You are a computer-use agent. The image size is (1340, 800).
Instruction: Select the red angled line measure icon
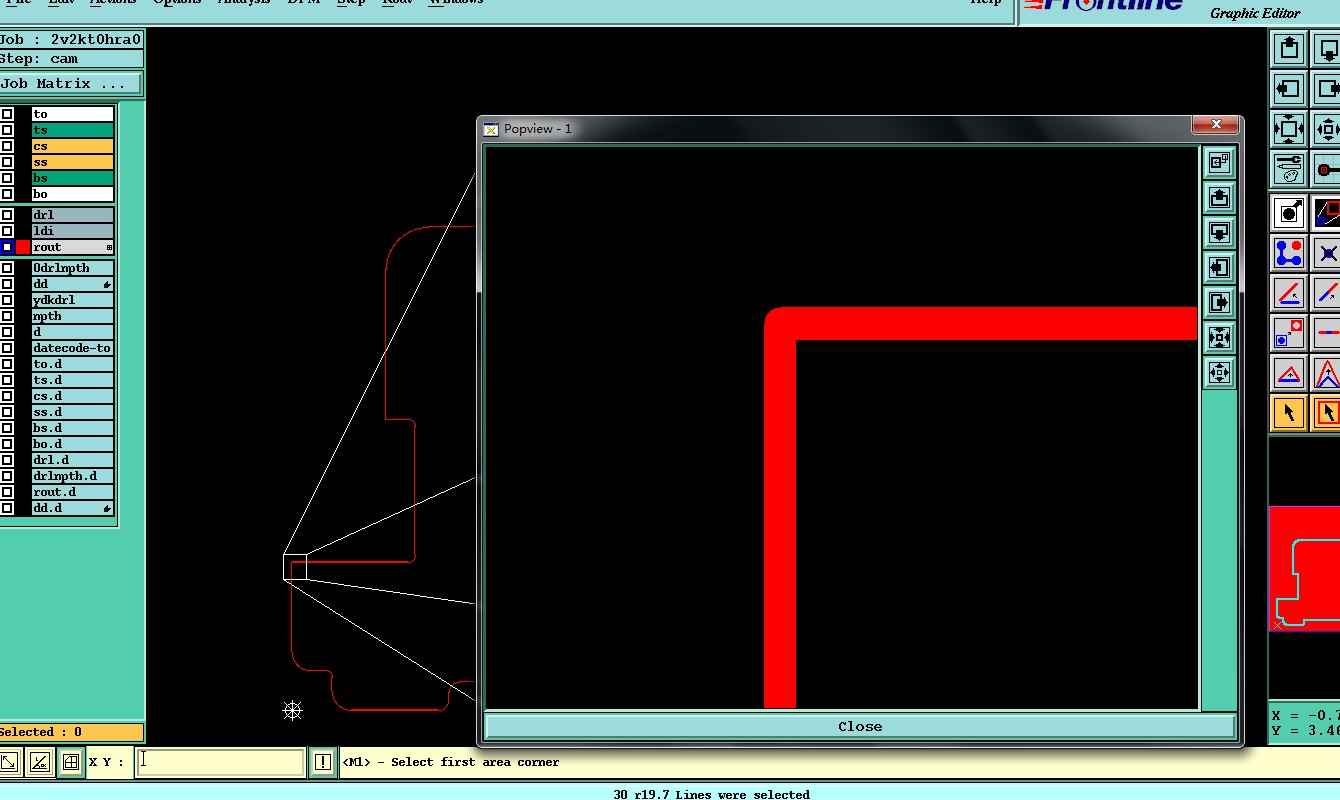coord(1289,292)
